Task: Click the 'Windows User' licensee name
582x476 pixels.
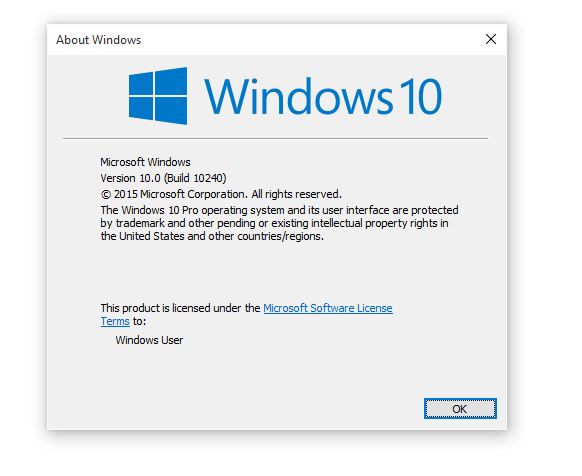Action: (149, 340)
